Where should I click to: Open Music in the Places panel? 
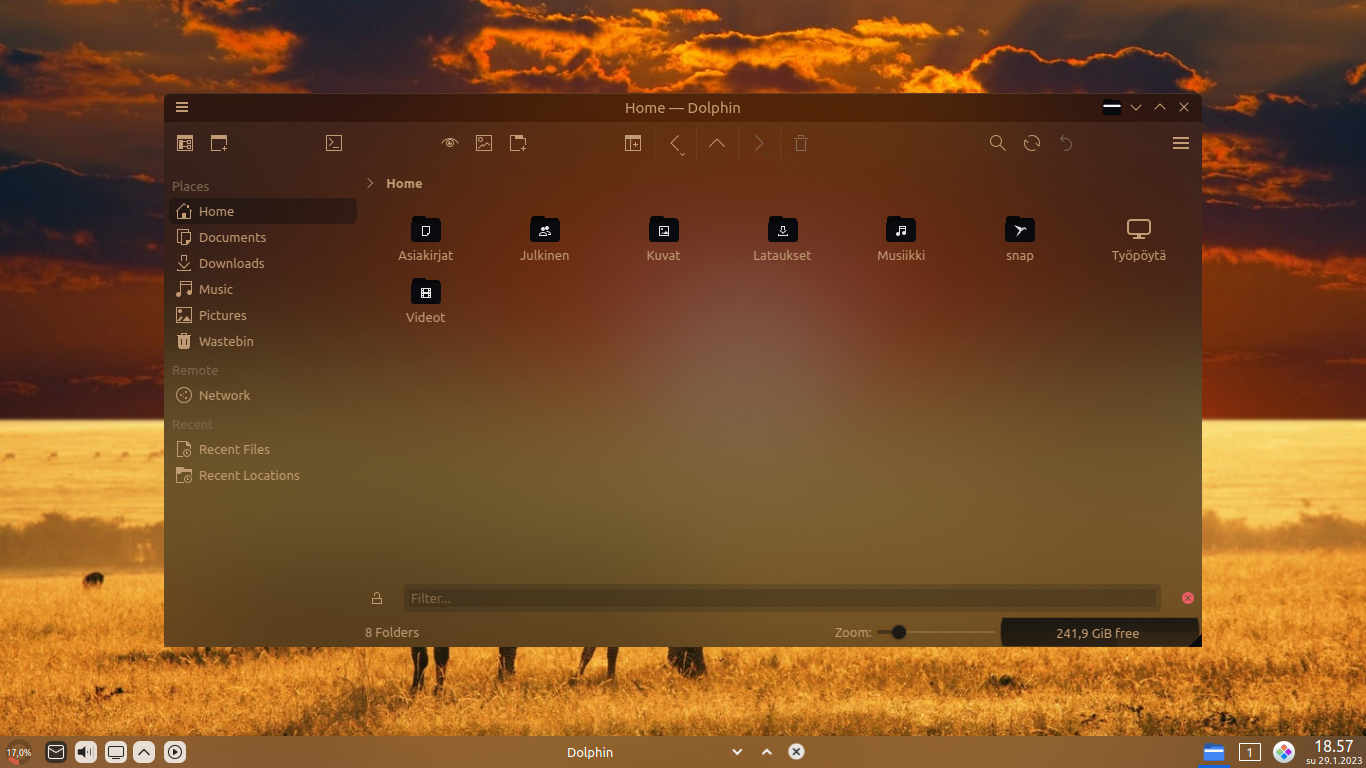[x=263, y=289]
